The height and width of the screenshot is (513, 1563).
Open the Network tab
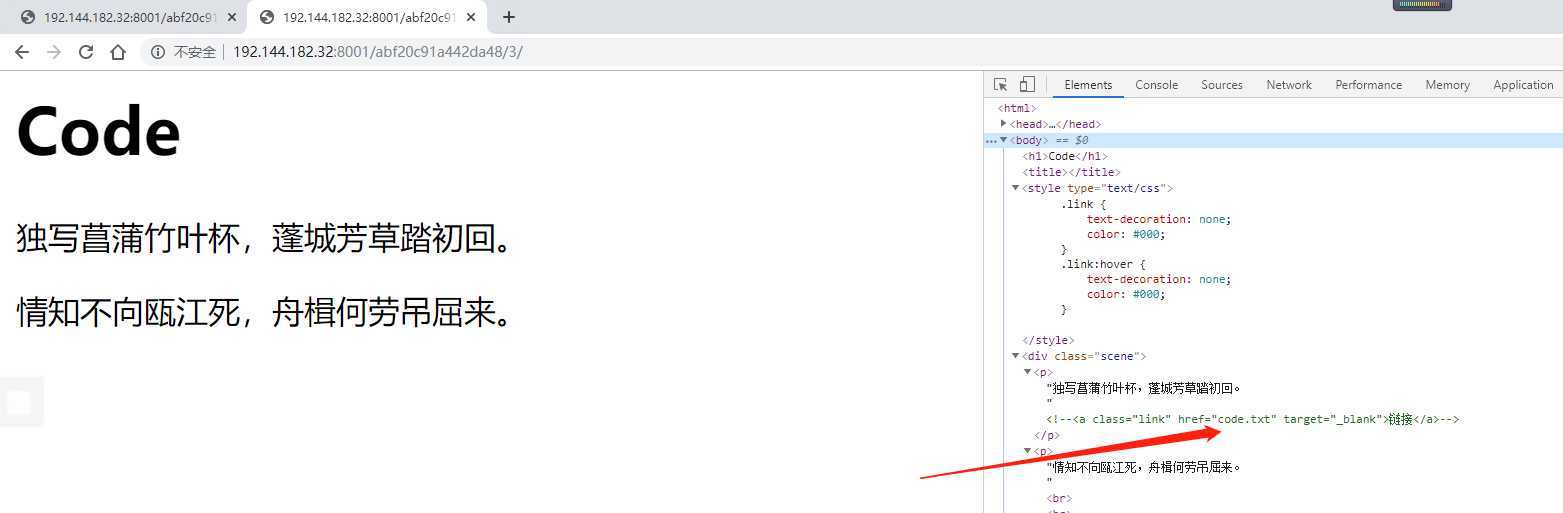1289,85
